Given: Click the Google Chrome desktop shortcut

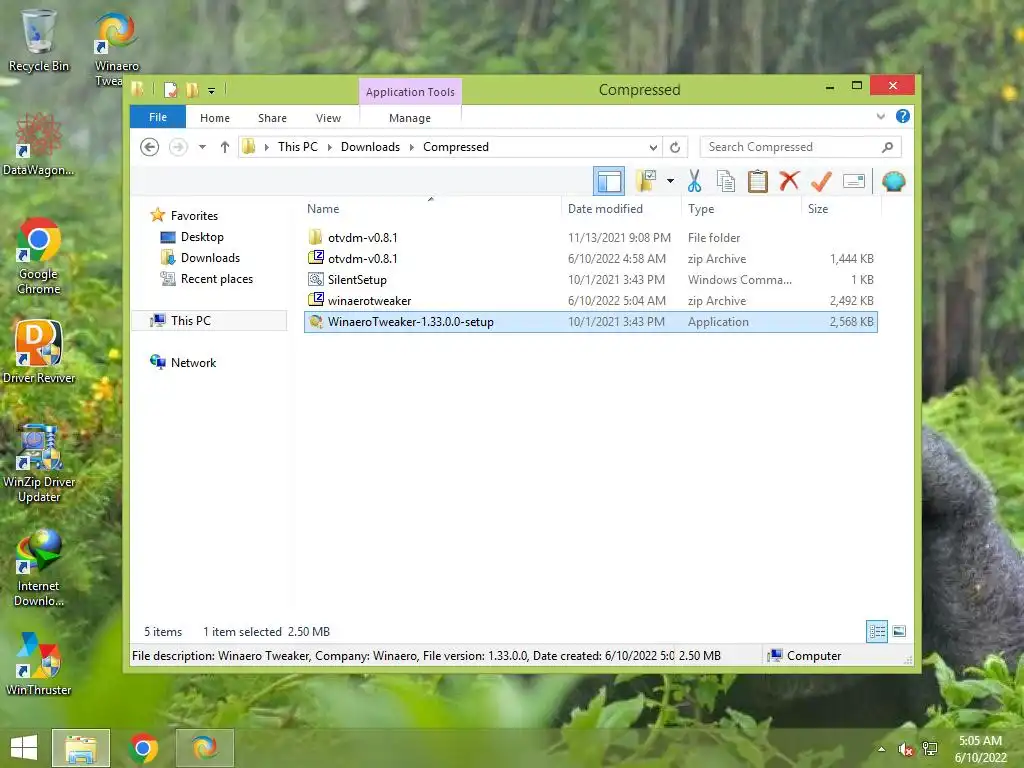Looking at the screenshot, I should (39, 256).
